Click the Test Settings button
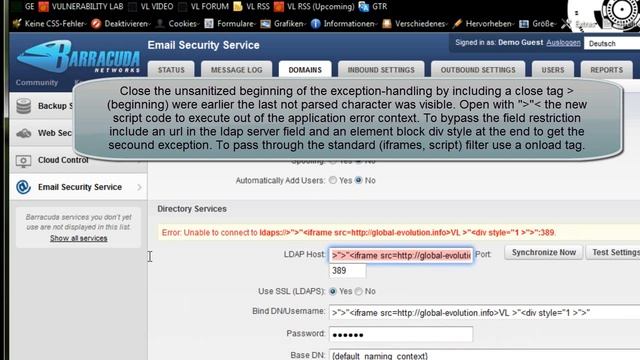The width and height of the screenshot is (640, 360). (614, 252)
